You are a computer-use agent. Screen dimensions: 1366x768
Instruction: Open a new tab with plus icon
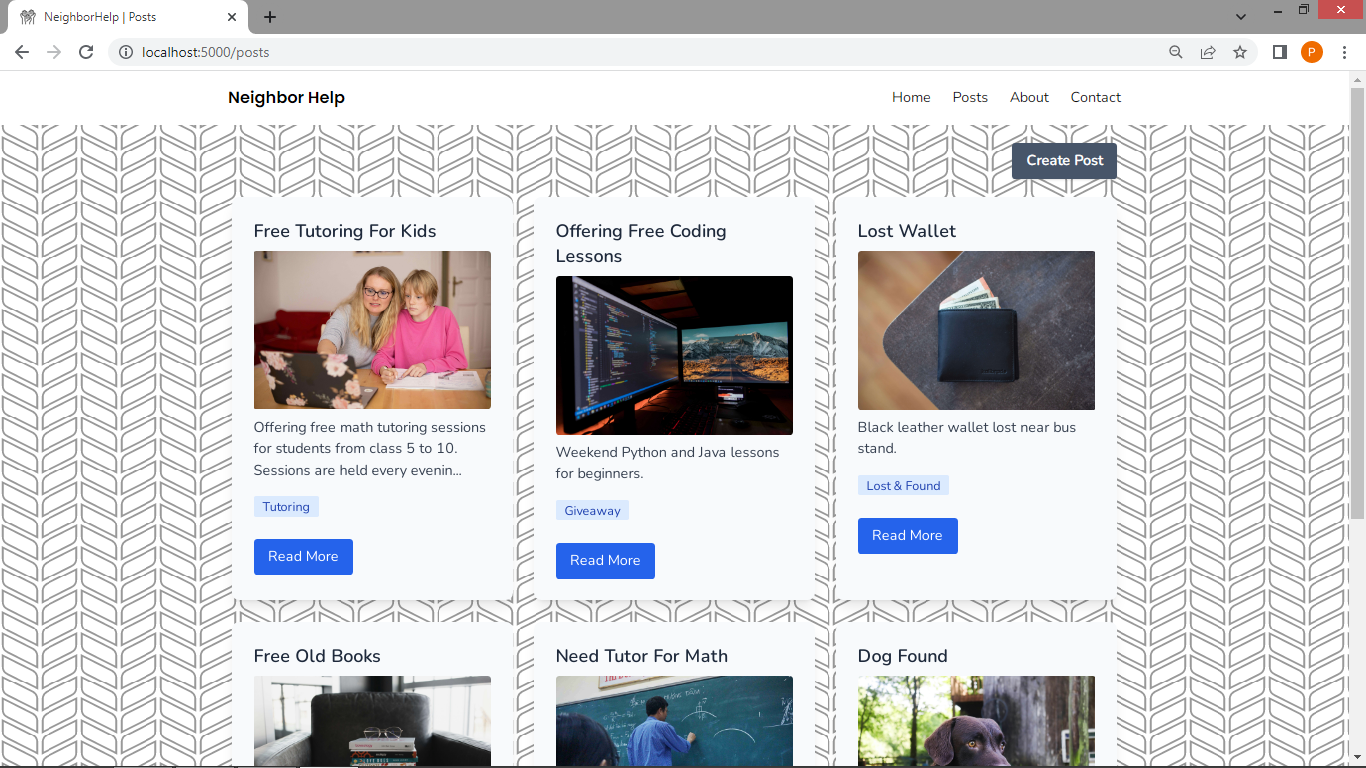(x=270, y=17)
